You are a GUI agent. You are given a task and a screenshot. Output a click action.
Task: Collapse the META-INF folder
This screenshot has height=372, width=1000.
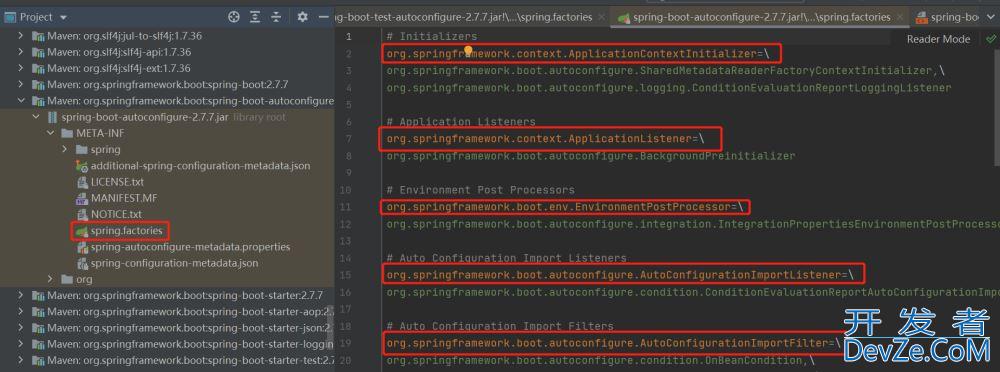(50, 133)
